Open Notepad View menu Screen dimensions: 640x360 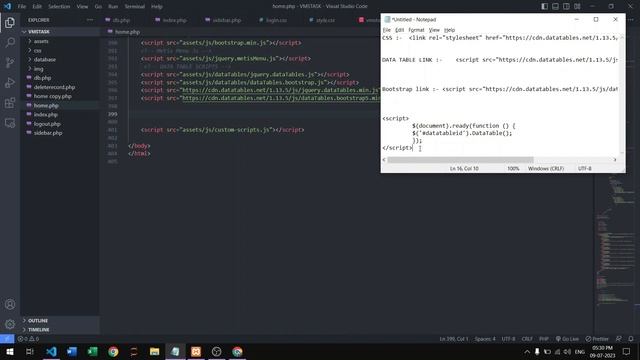pos(434,30)
